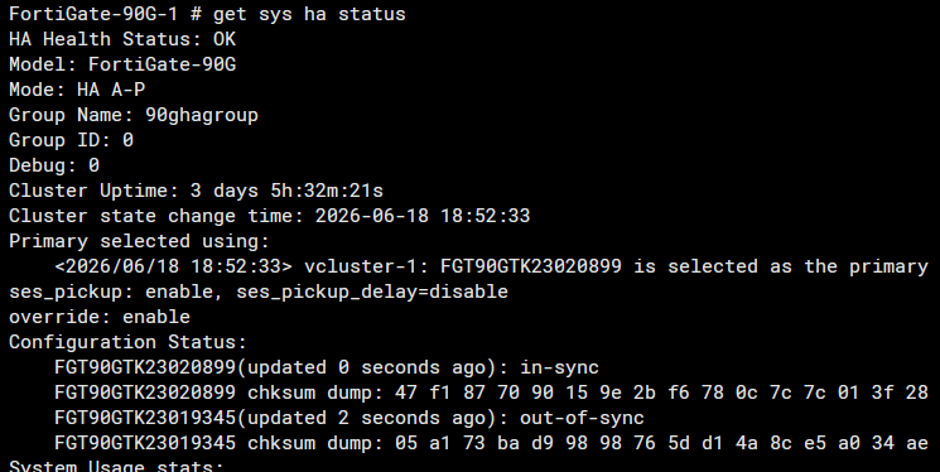
Task: Click the override: enable line
Action: (100, 316)
